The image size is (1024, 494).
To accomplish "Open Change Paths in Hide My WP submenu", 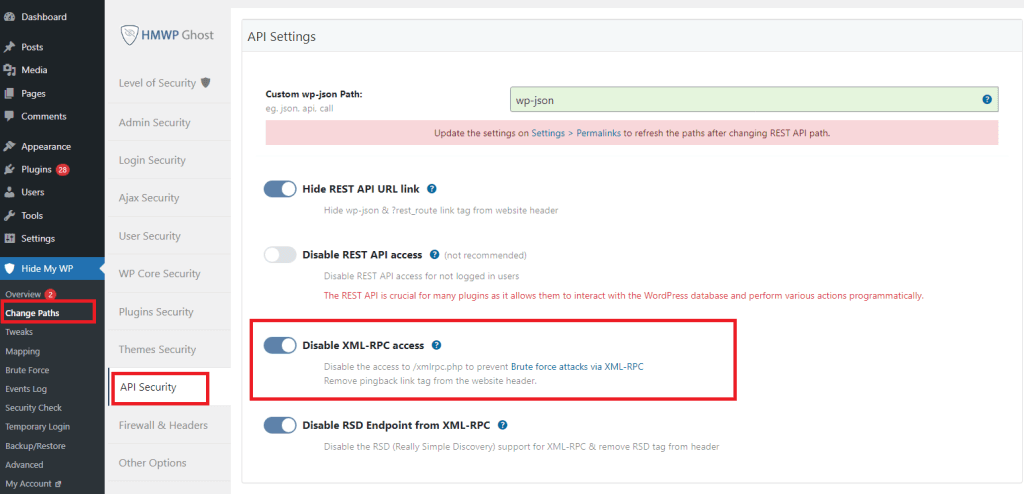I will pyautogui.click(x=32, y=312).
